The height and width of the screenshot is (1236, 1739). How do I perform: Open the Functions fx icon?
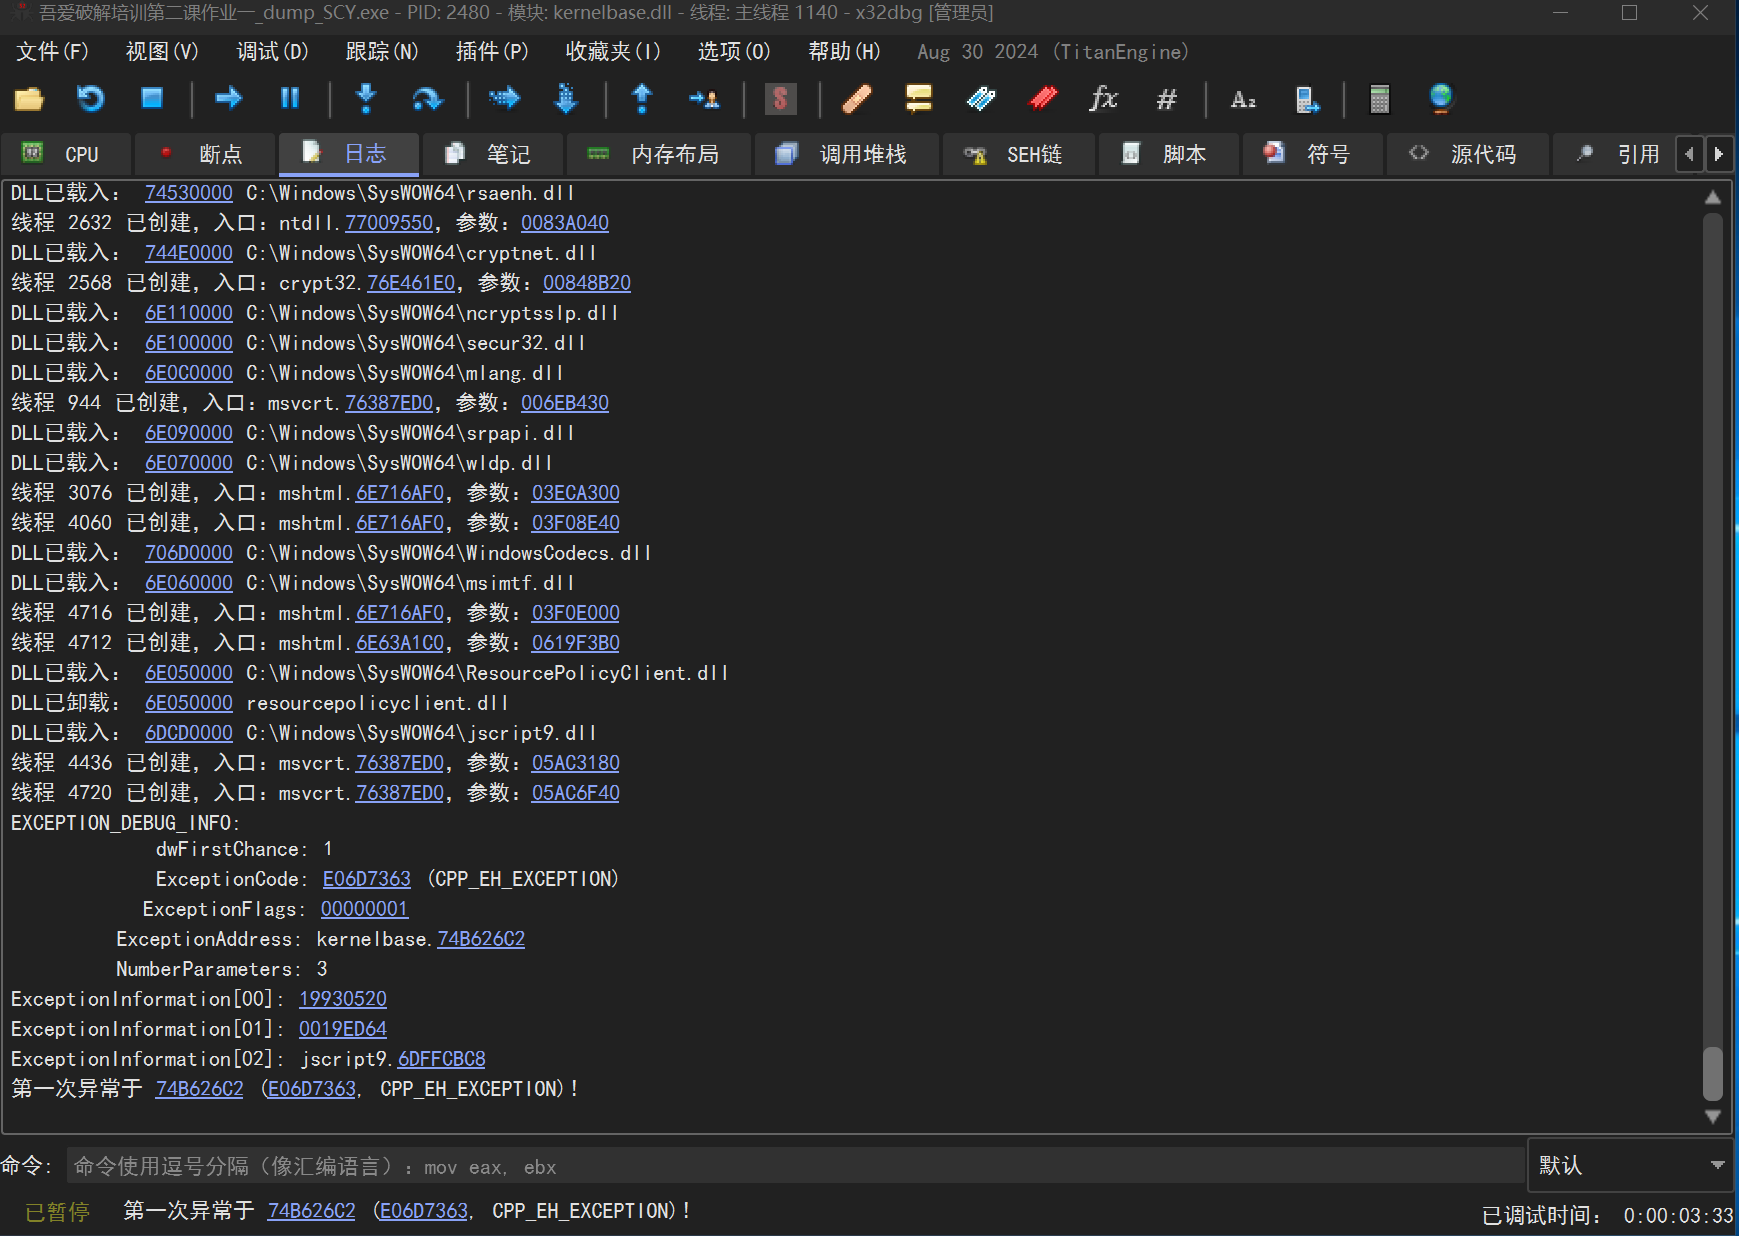(1104, 98)
